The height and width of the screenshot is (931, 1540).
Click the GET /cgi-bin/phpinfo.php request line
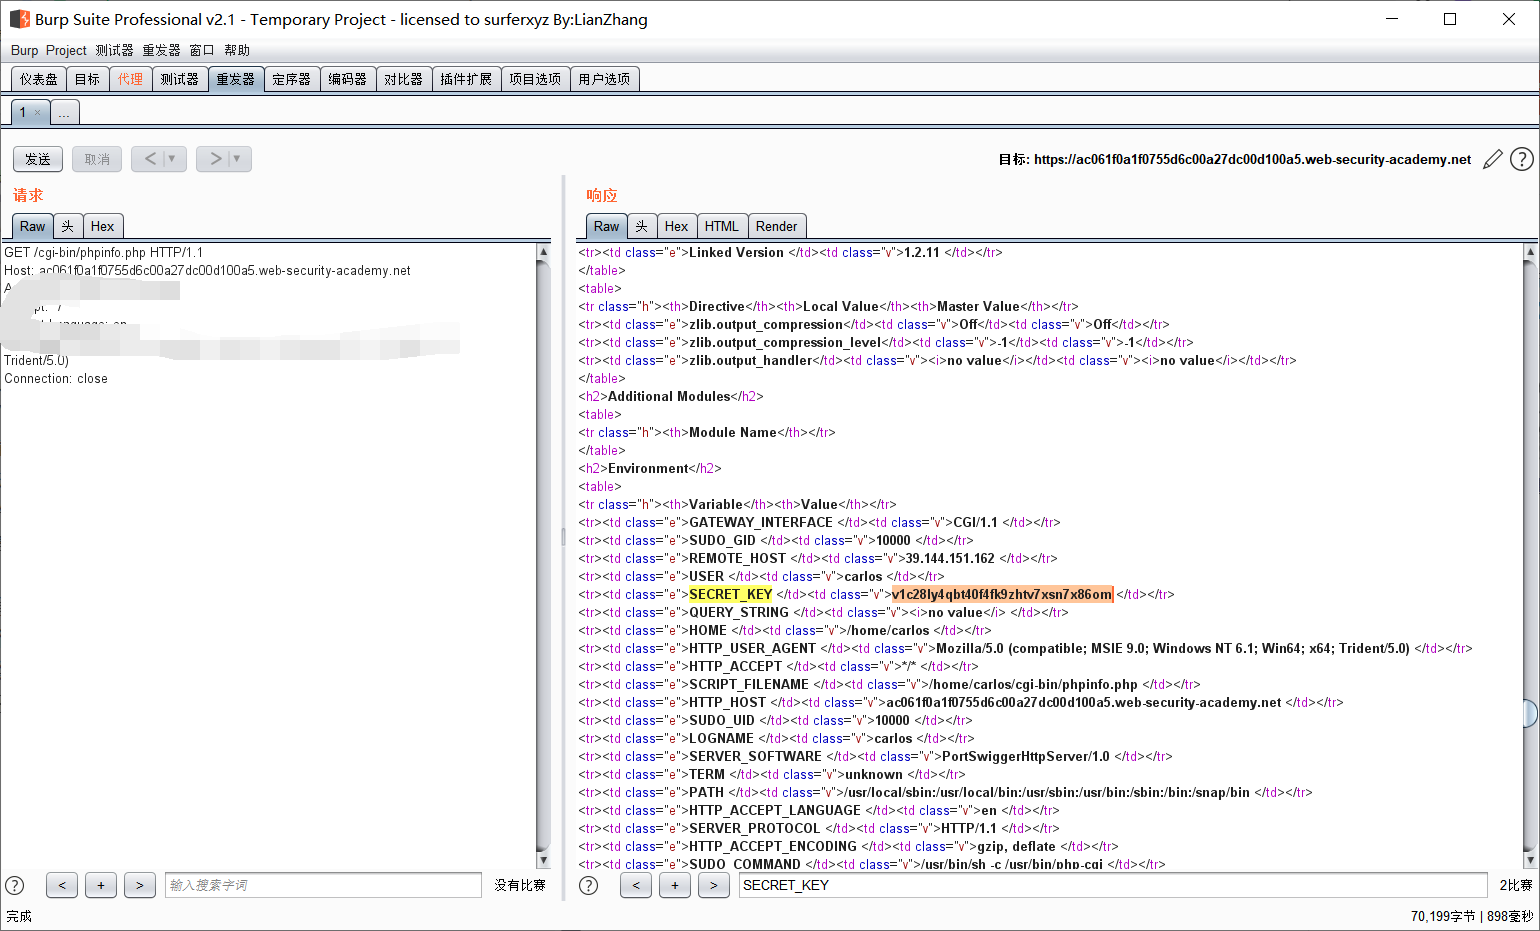coord(104,252)
